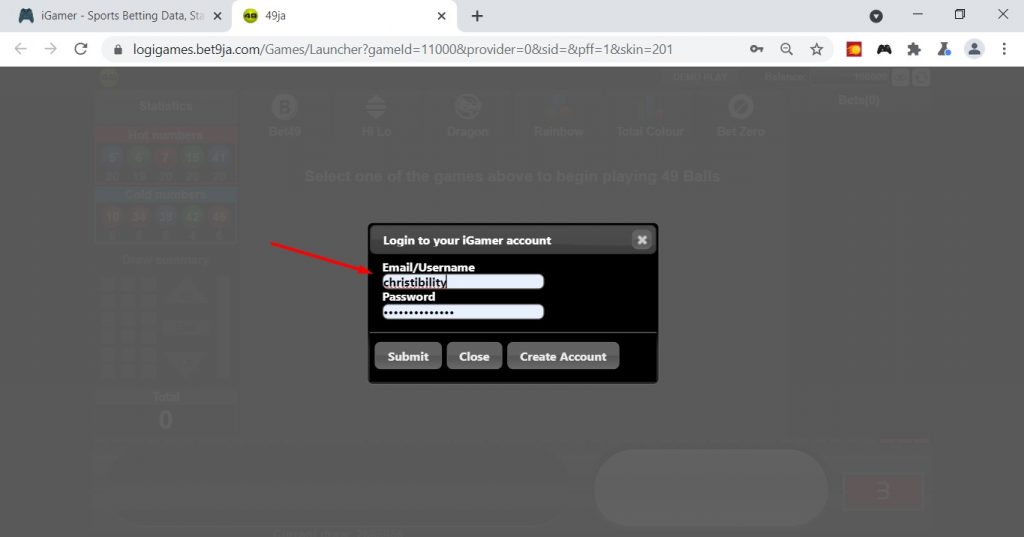Open the Chrome three-dot menu

tap(1004, 49)
